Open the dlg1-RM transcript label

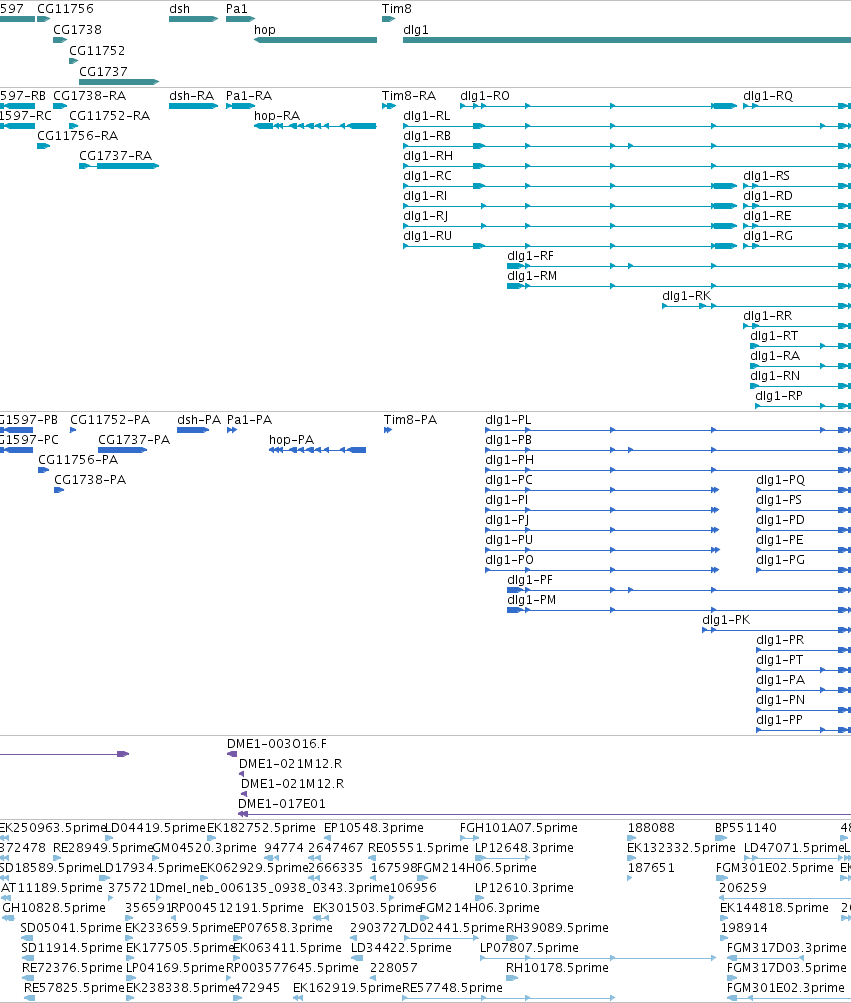coord(532,276)
